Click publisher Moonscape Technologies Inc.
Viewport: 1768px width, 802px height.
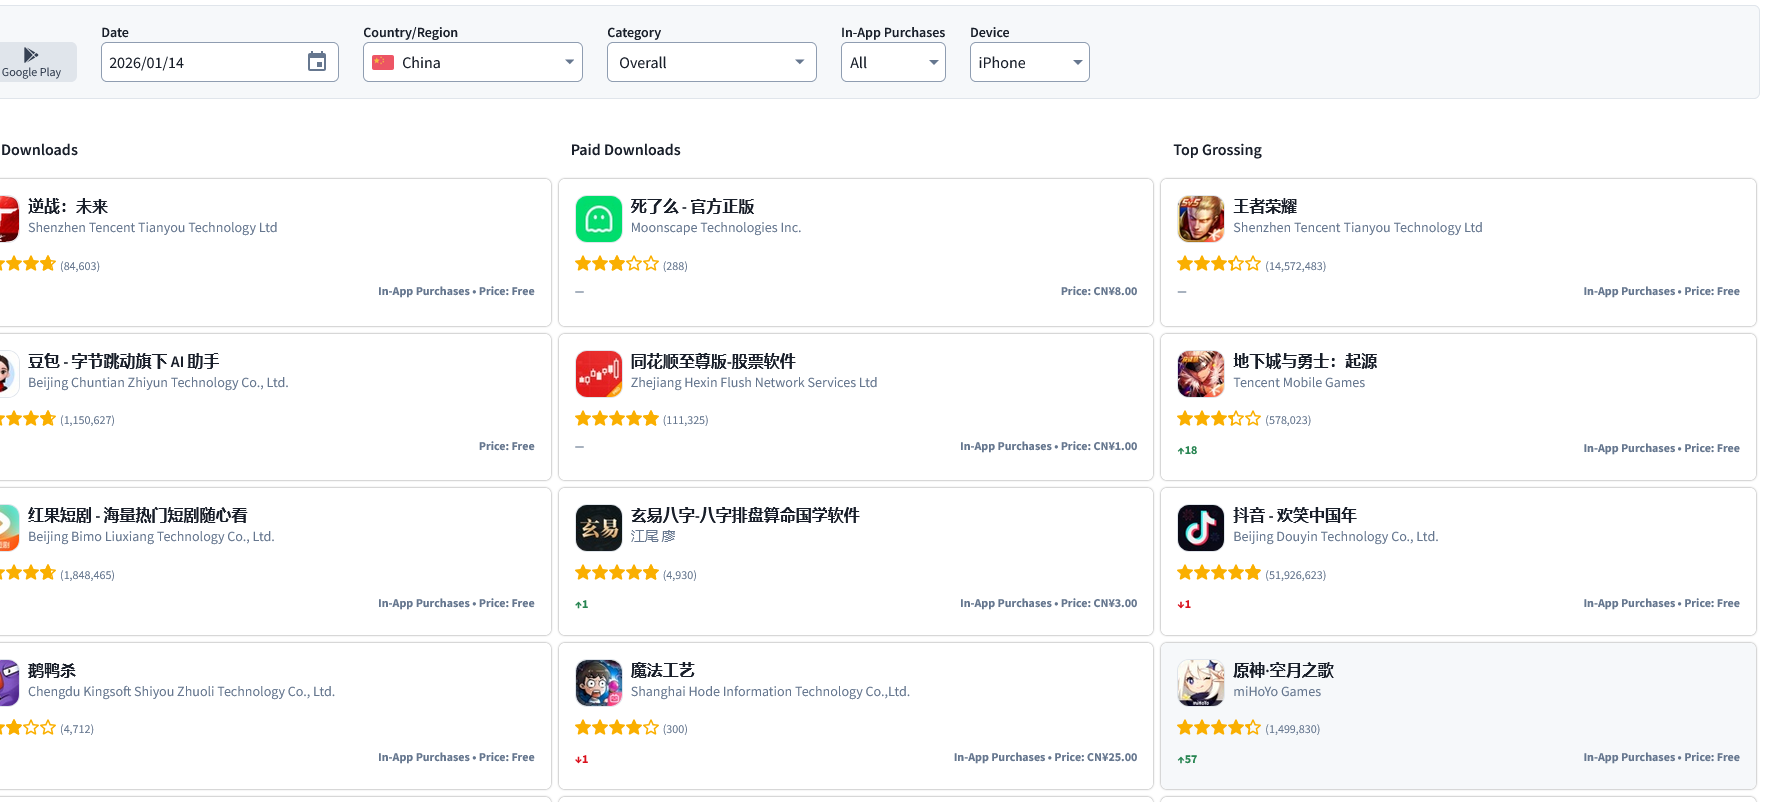tap(716, 228)
